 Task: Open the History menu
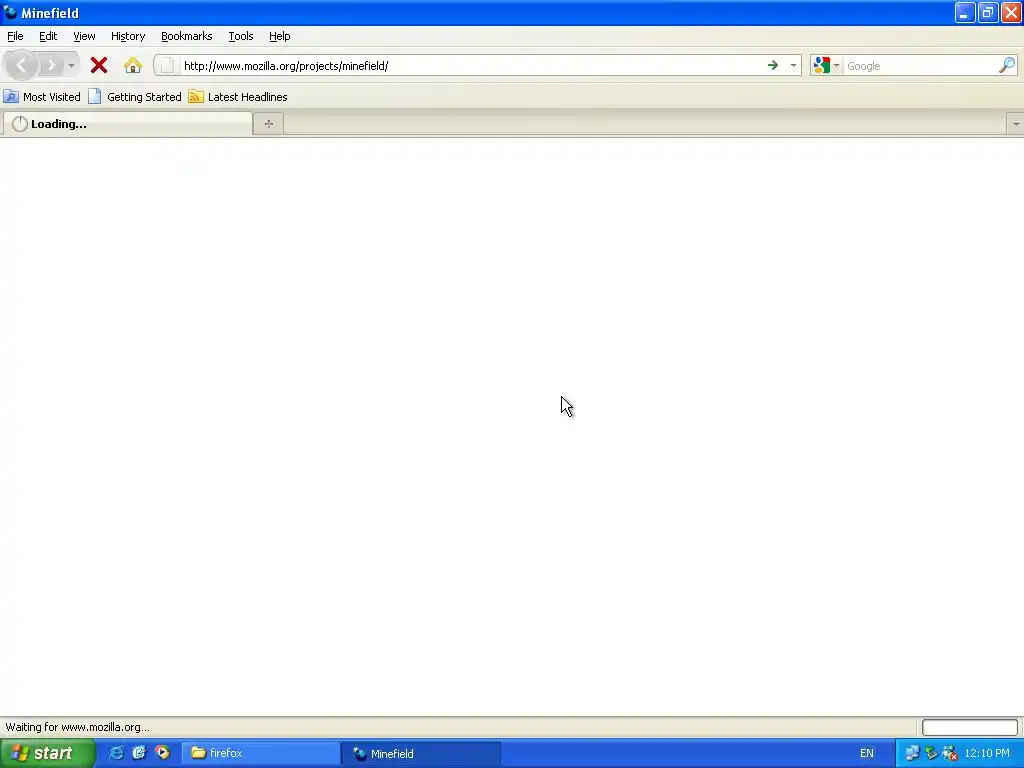[x=128, y=37]
